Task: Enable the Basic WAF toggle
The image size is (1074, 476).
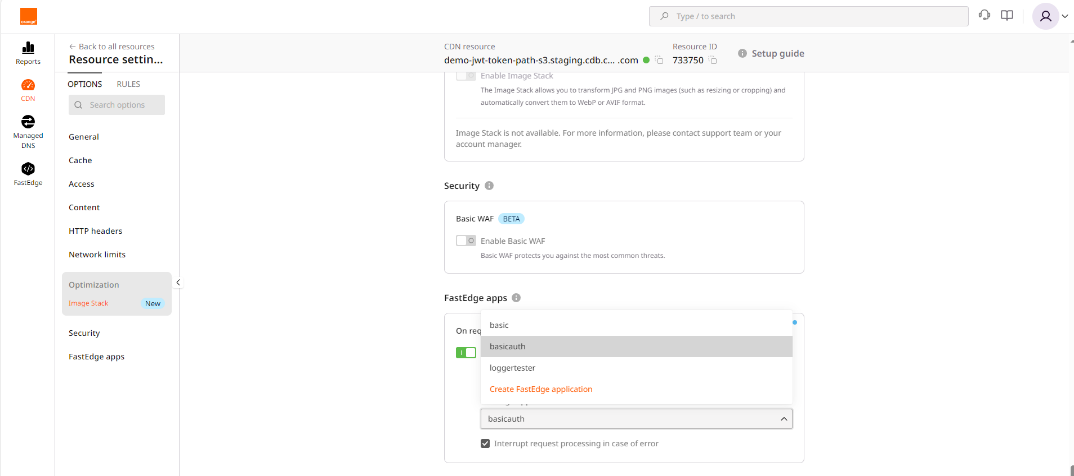Action: (x=465, y=241)
